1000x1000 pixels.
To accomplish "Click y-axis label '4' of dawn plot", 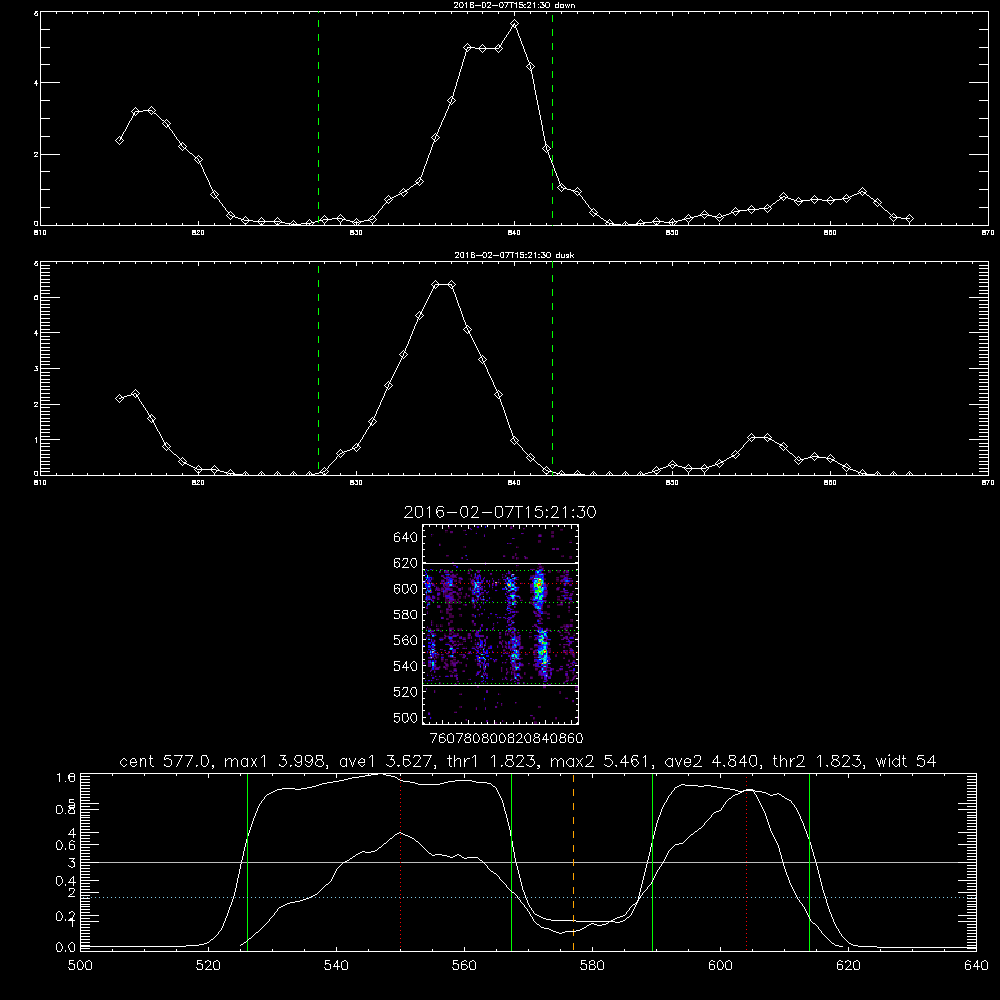I will 36,83.
